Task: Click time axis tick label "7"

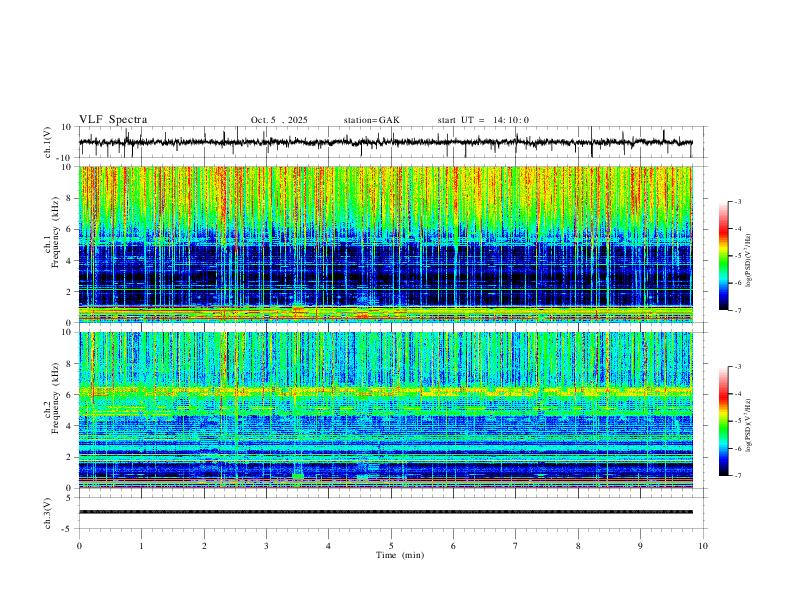Action: tap(516, 546)
